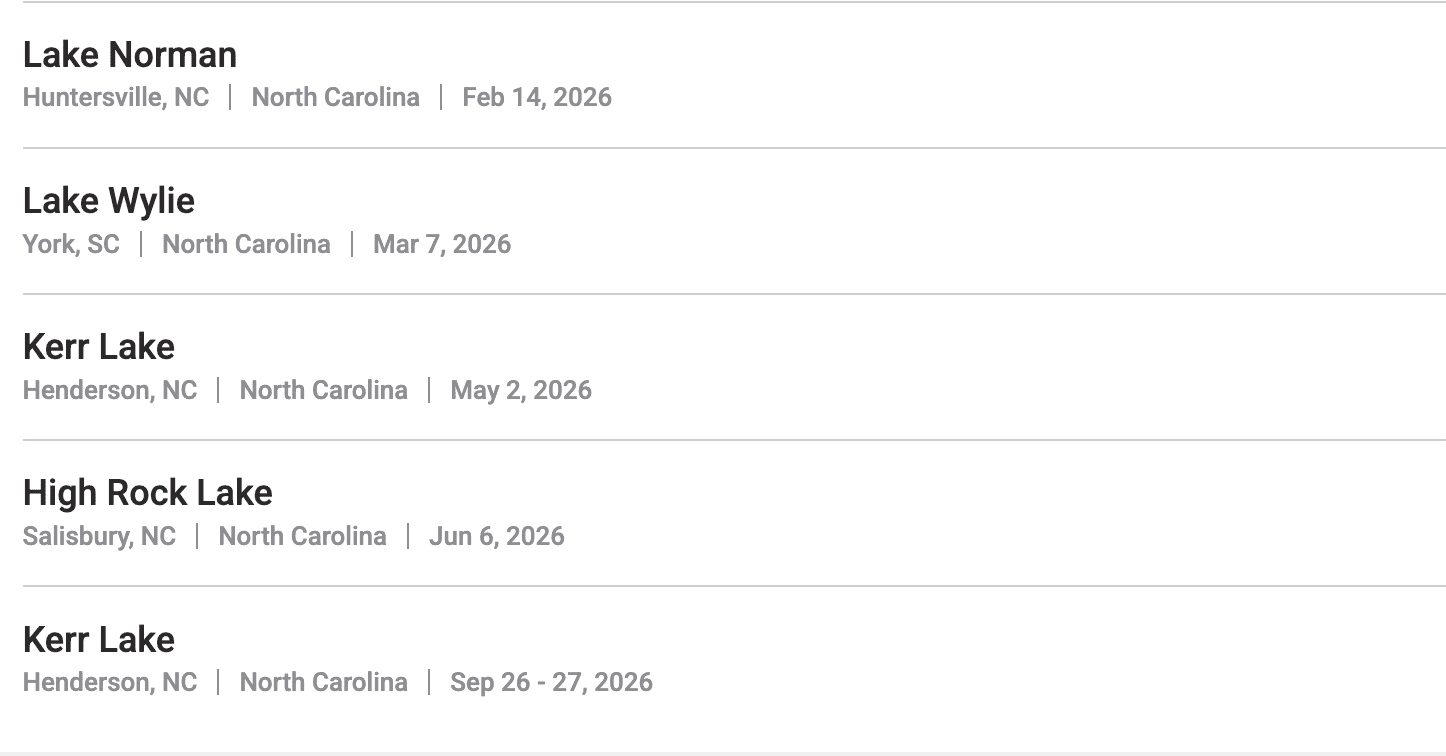Click the Mar 7, 2026 date

pos(442,244)
